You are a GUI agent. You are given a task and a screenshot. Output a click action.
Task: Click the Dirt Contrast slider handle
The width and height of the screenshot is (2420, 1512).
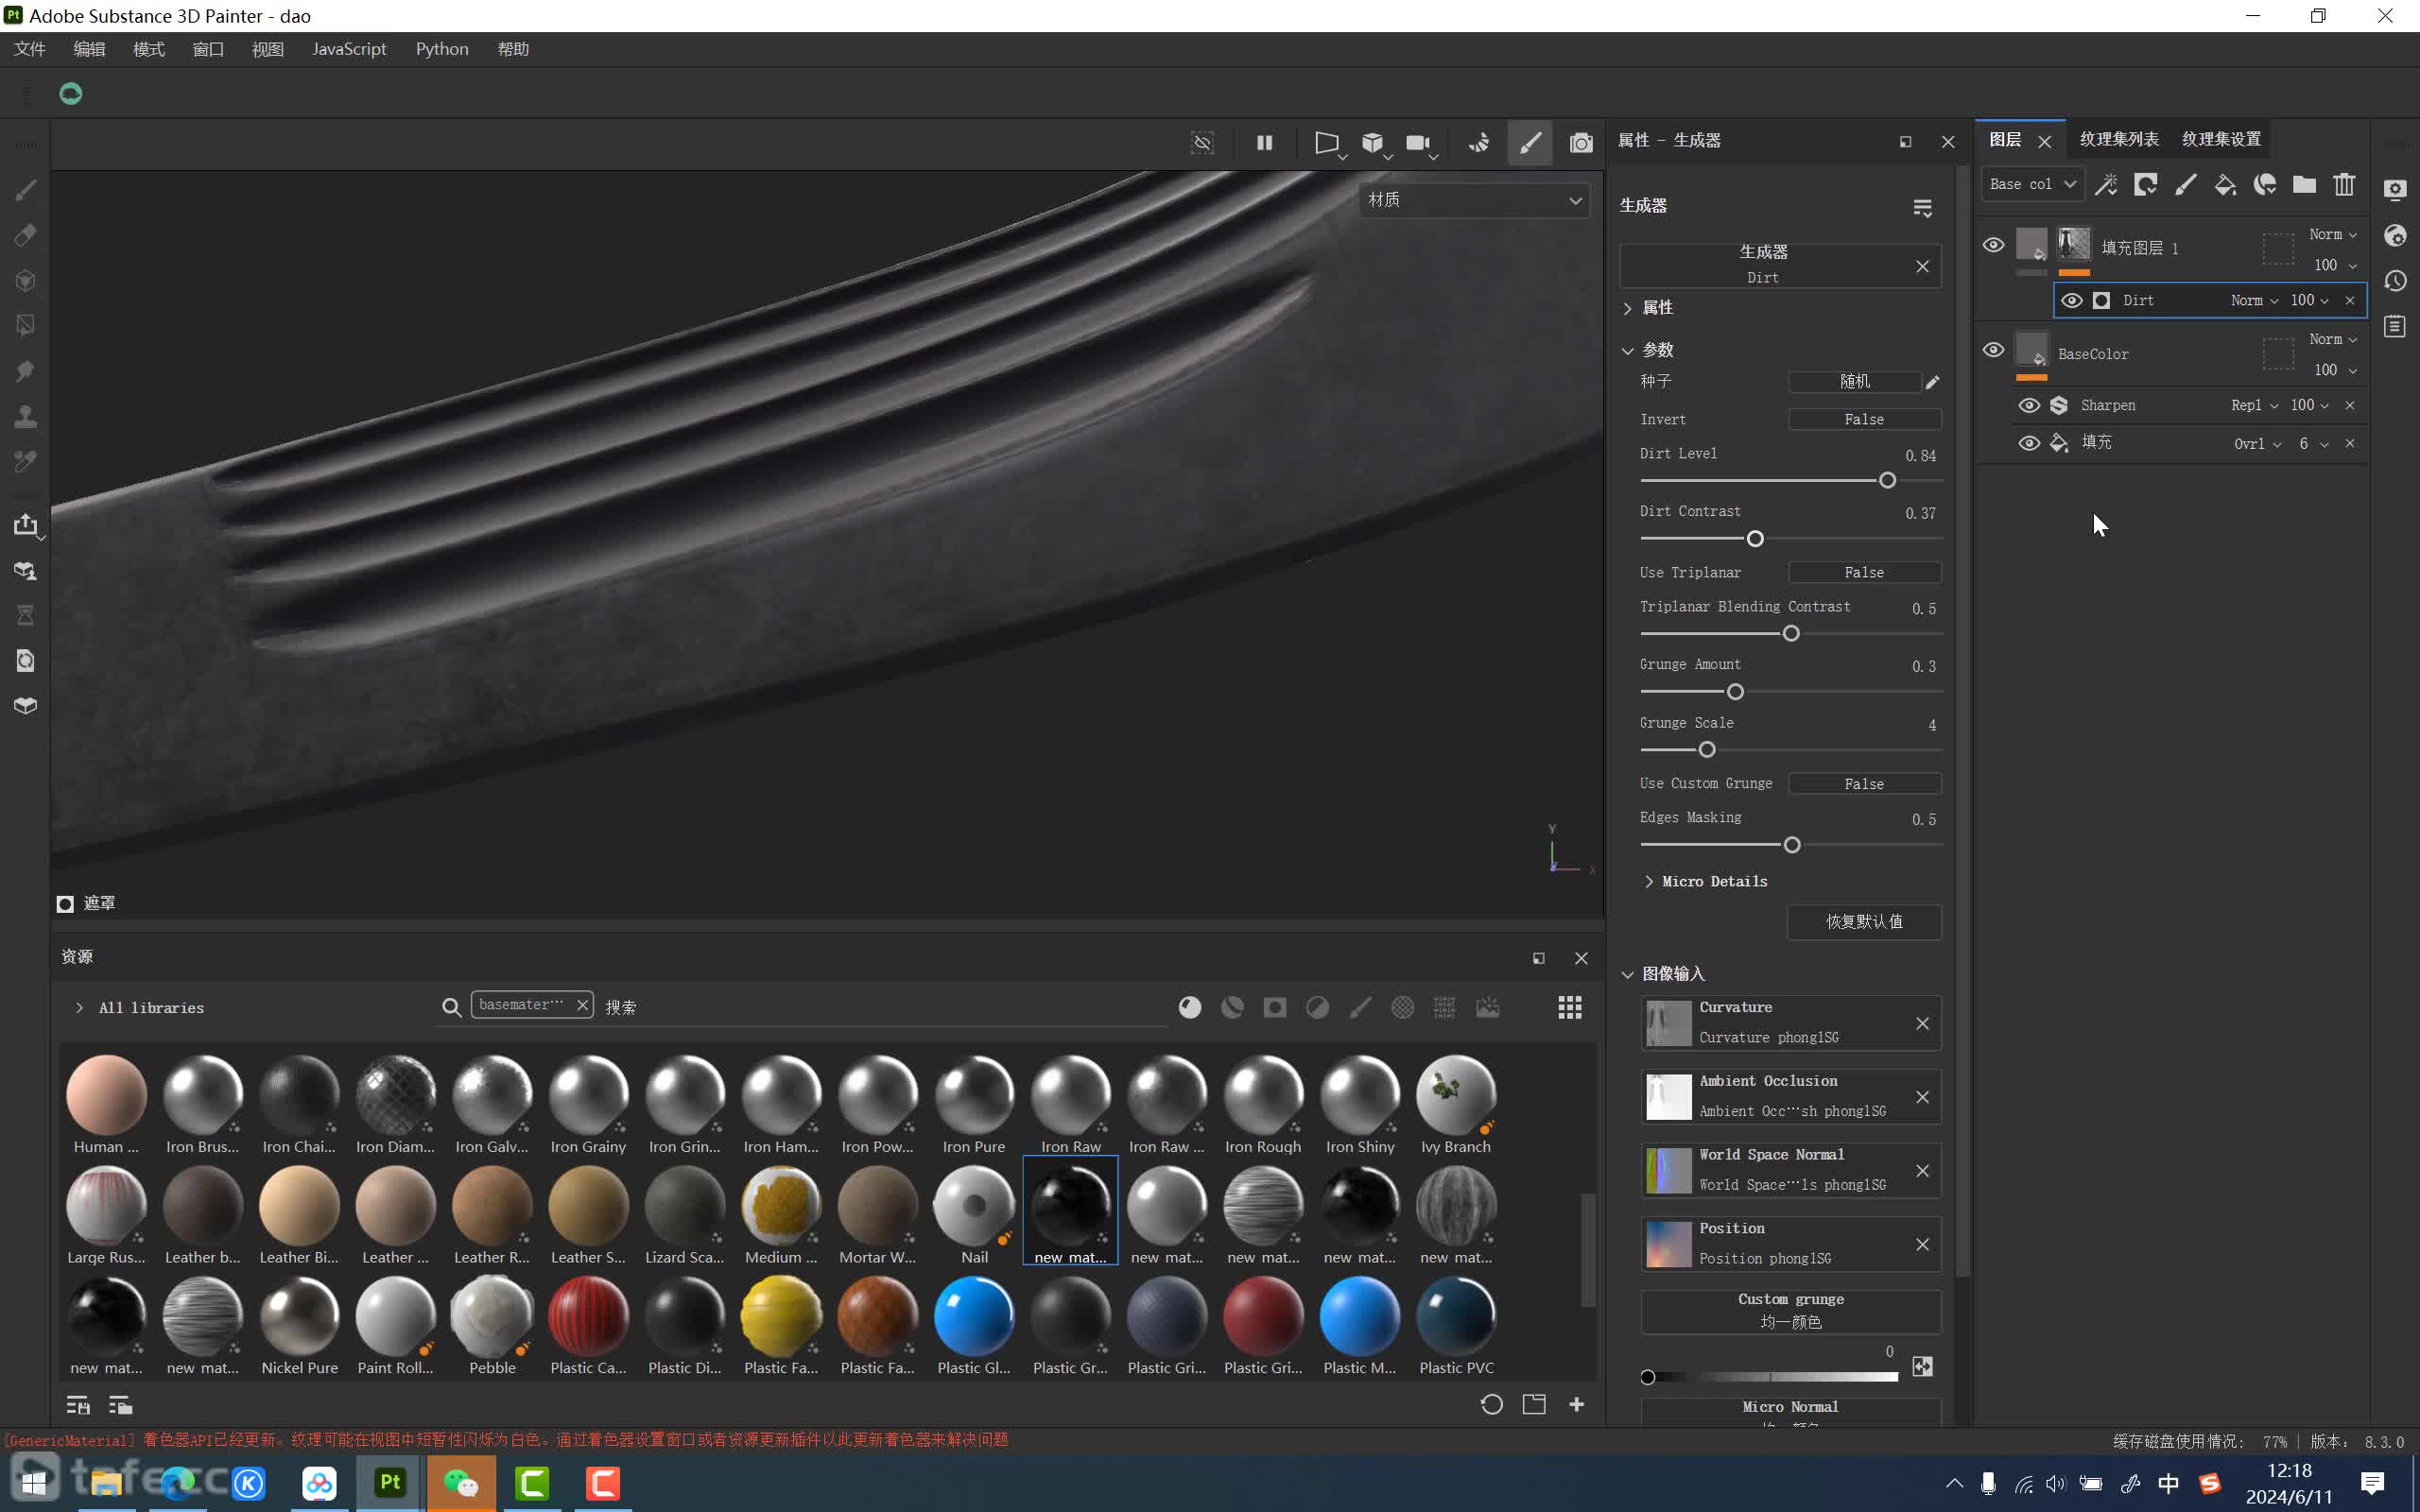pos(1755,539)
